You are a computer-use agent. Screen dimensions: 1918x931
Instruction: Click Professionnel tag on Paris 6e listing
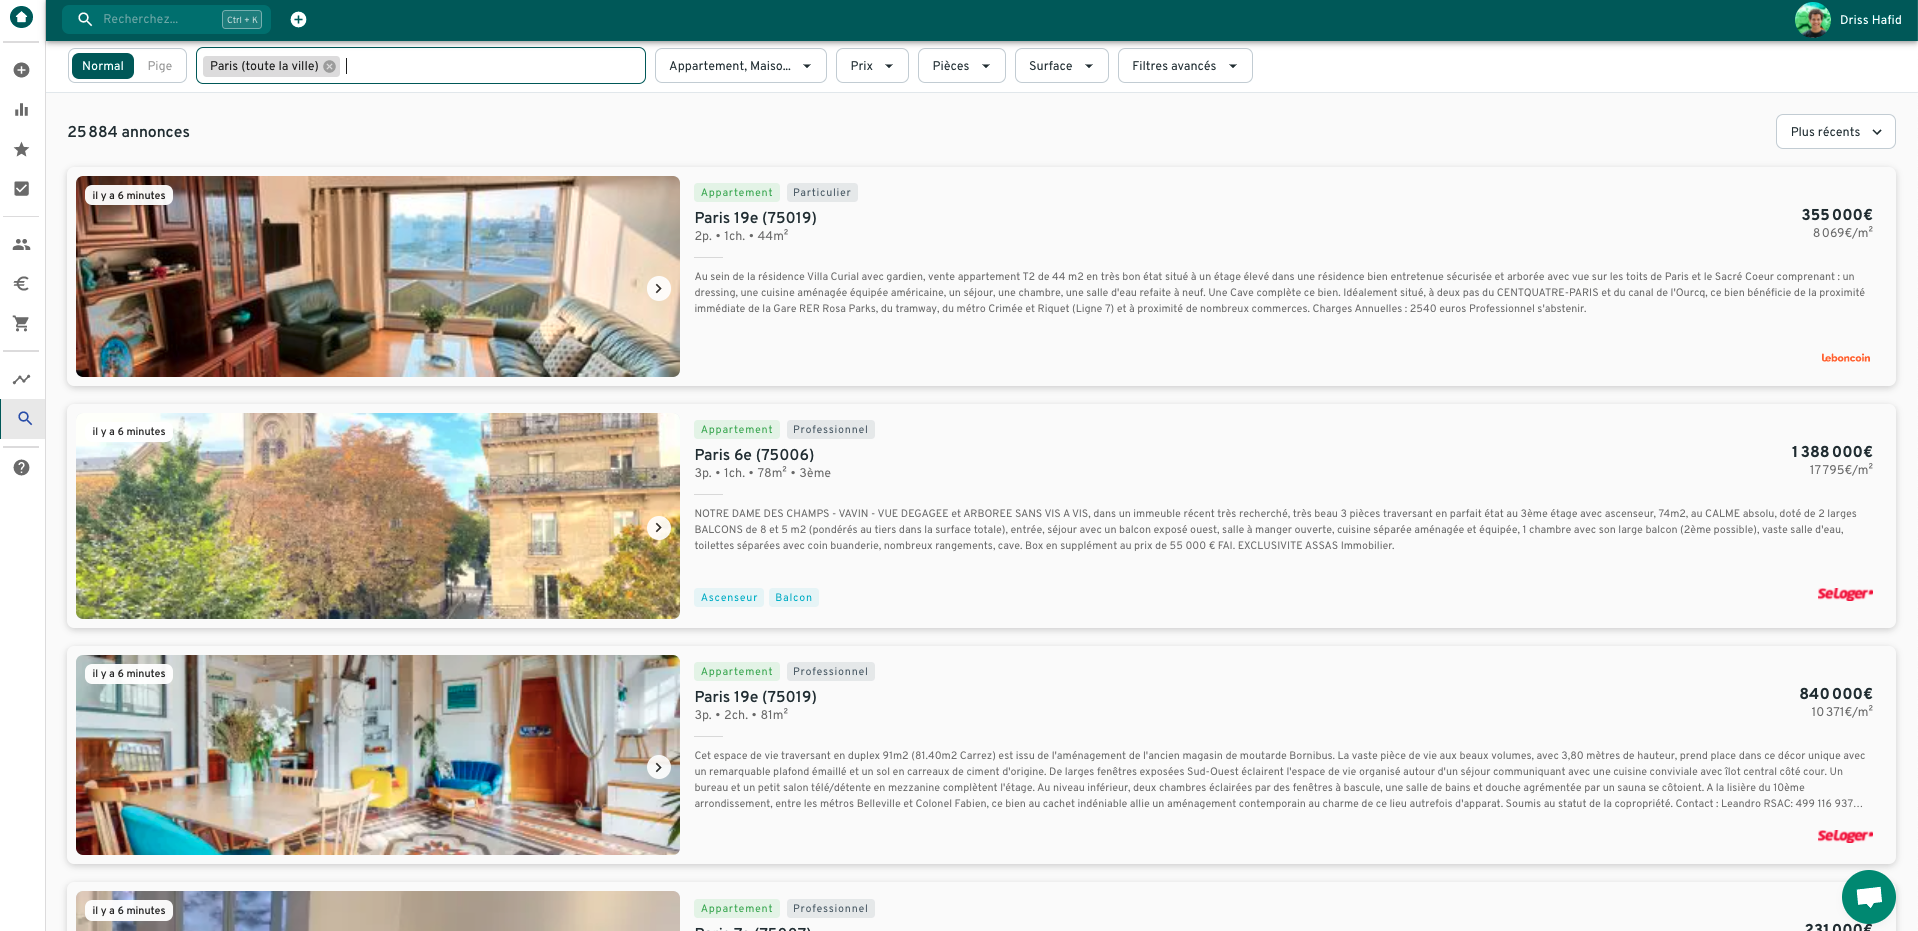point(830,430)
